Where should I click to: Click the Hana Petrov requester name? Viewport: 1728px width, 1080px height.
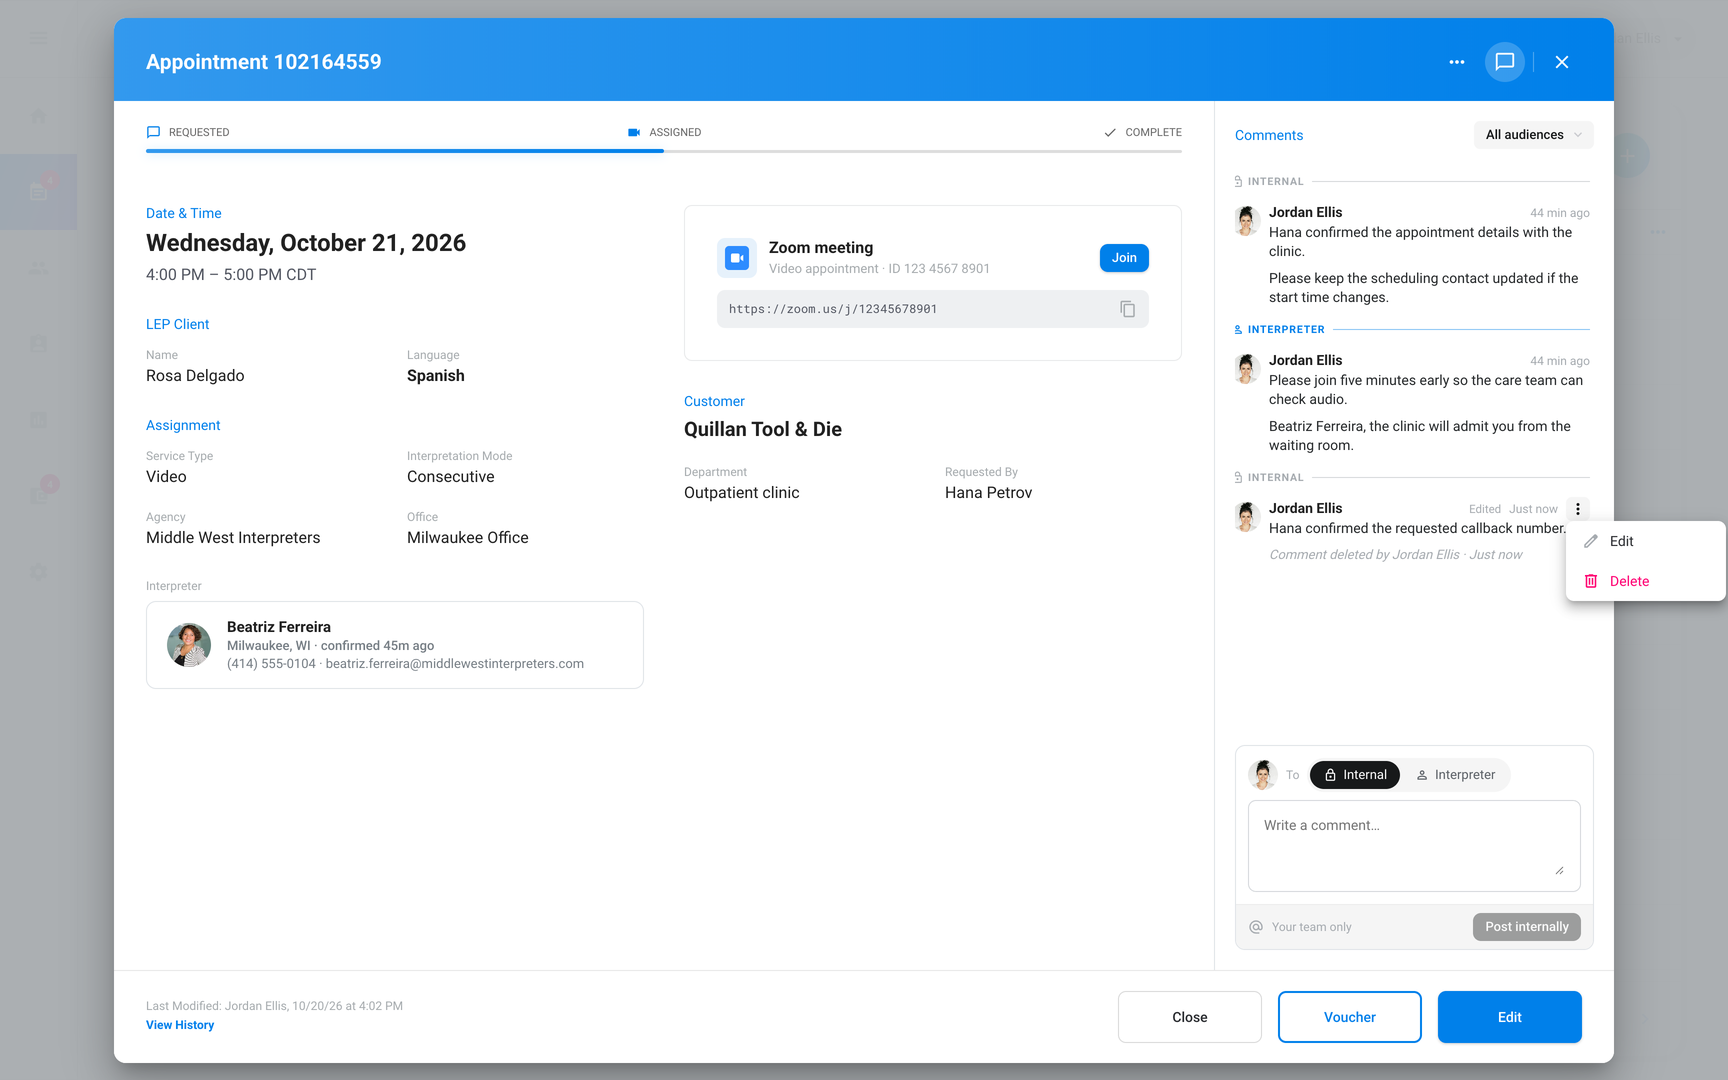(988, 493)
